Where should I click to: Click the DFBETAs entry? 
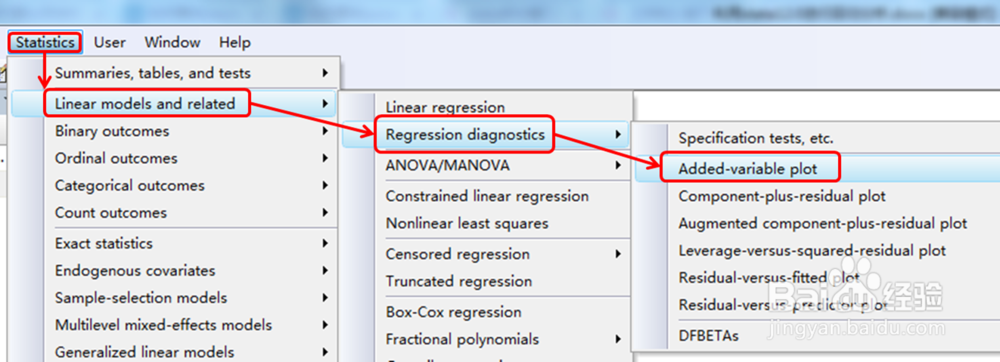(x=818, y=336)
